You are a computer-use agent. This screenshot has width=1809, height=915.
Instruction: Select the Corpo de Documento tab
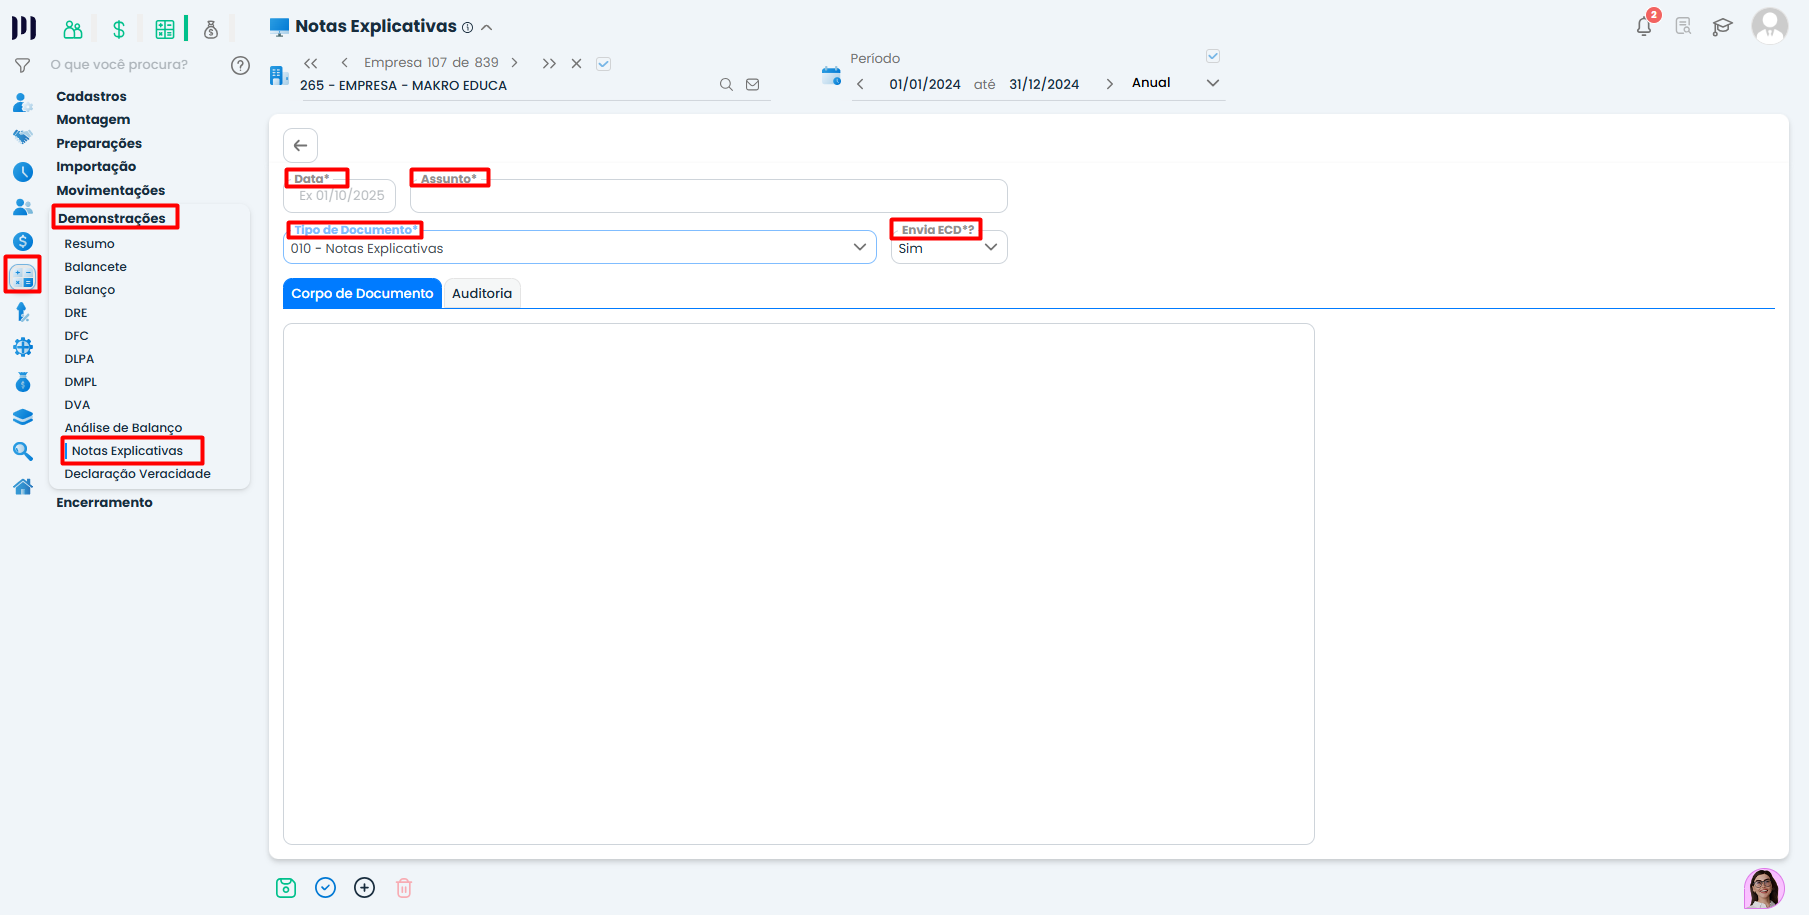362,293
